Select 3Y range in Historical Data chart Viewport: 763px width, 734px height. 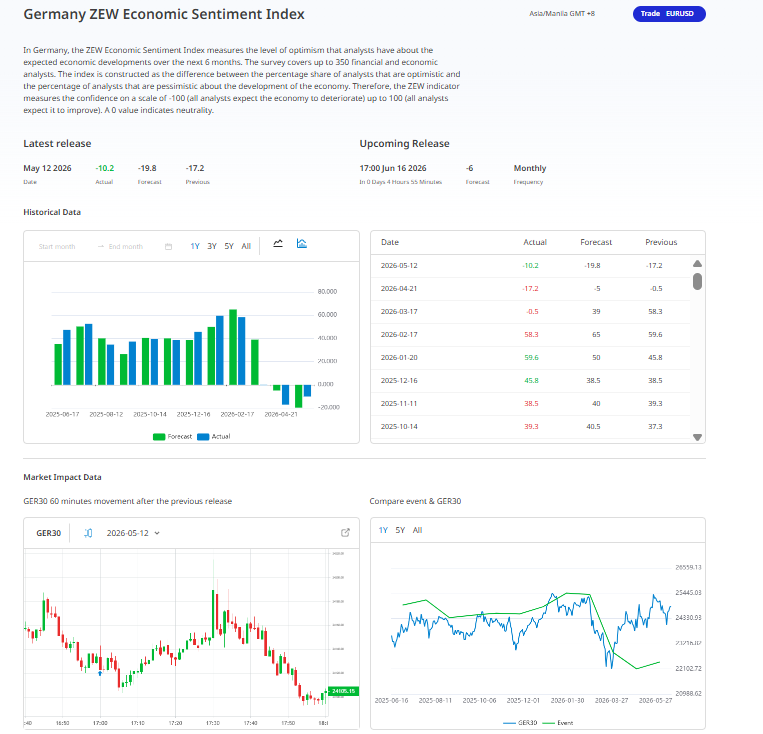coord(212,246)
